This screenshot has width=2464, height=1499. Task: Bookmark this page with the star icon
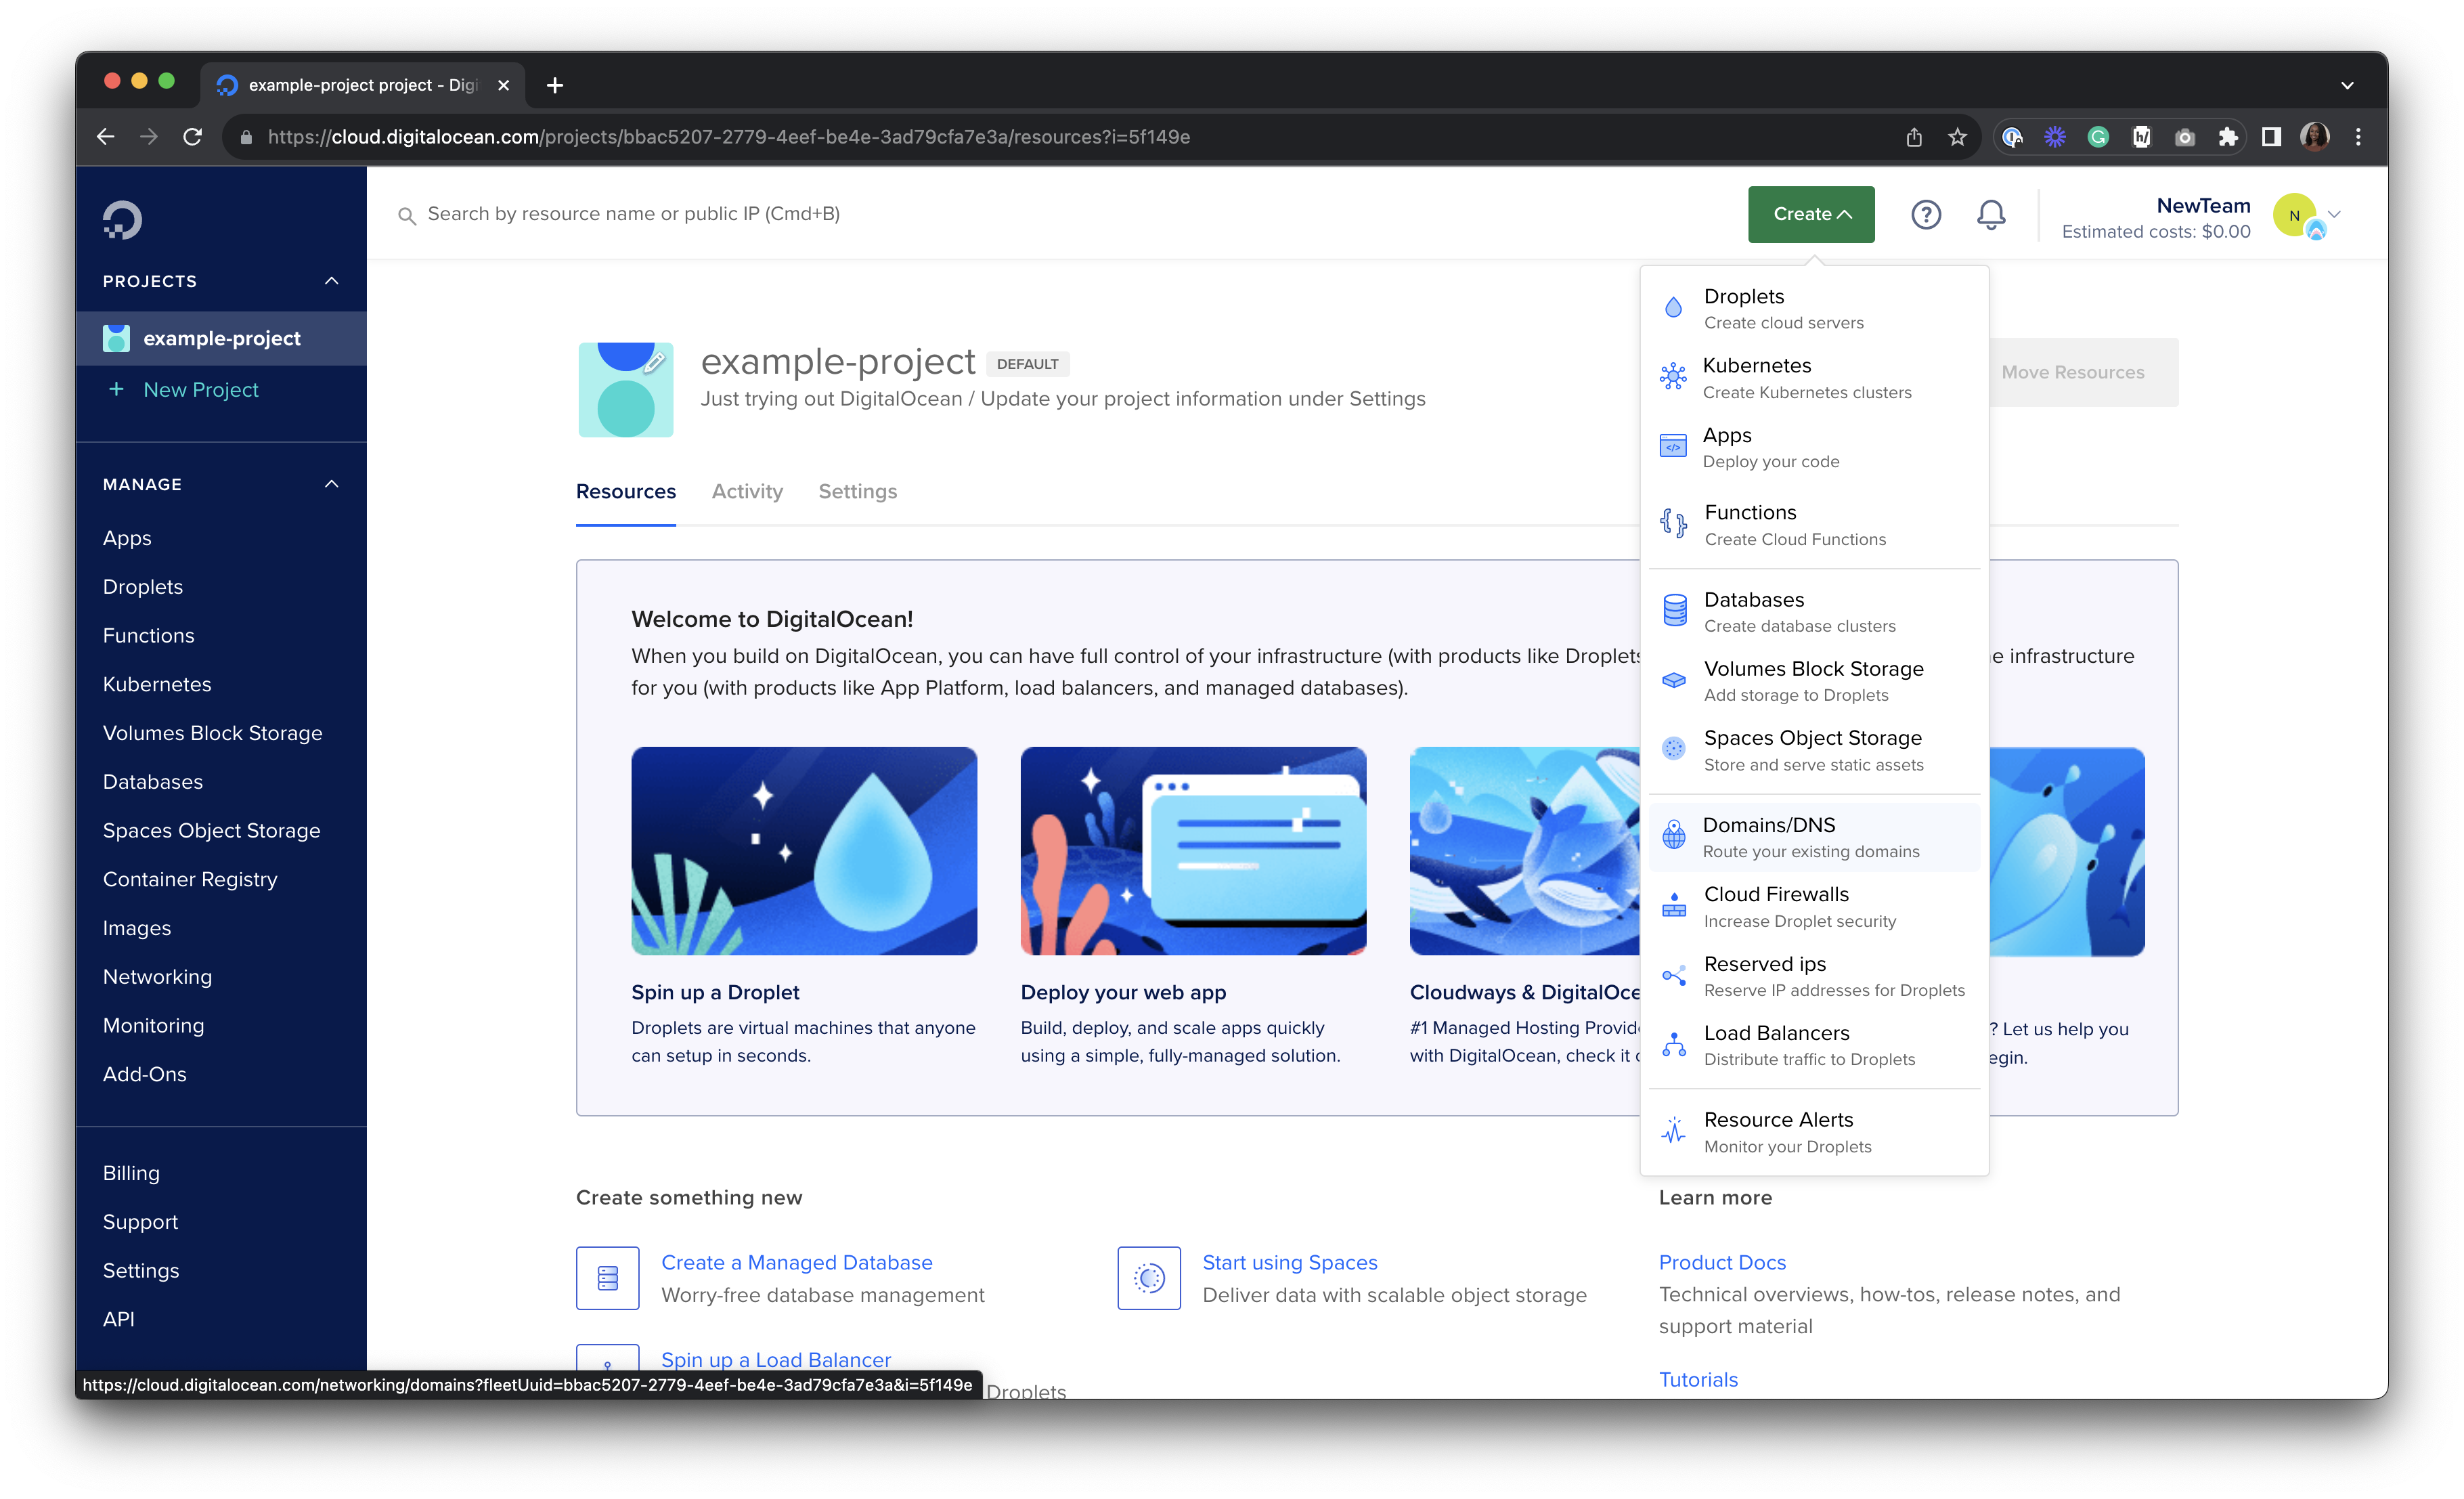pyautogui.click(x=1957, y=137)
